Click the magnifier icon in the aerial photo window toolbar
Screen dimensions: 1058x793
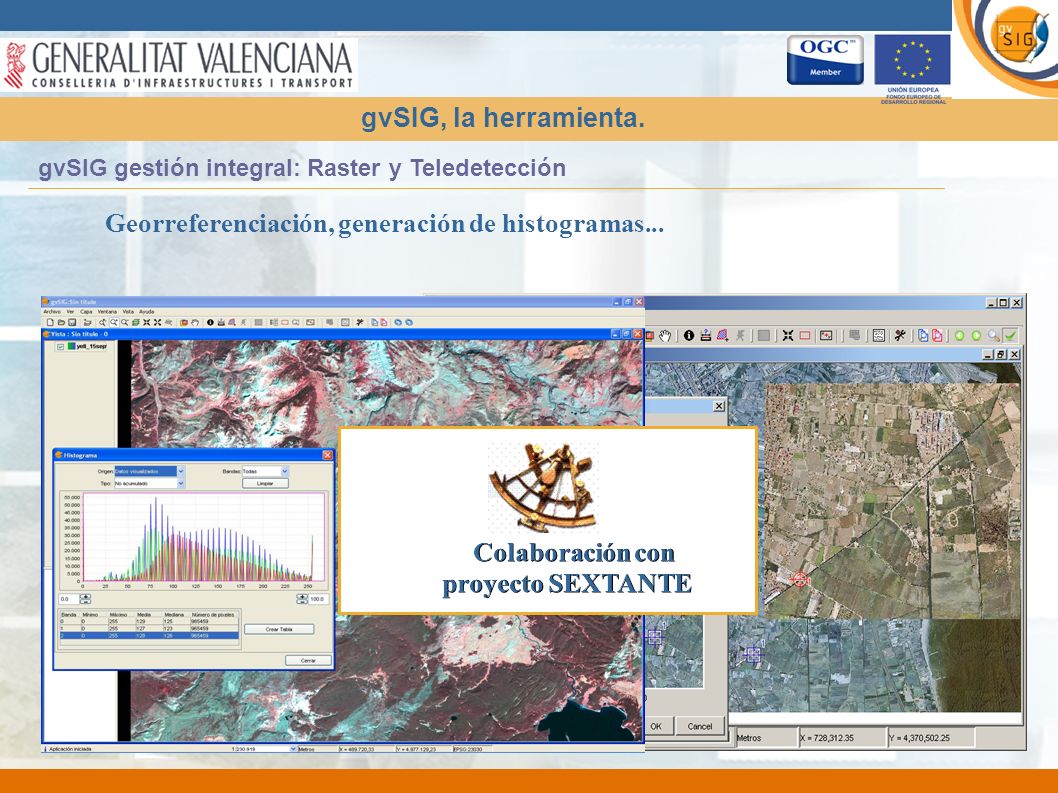994,335
